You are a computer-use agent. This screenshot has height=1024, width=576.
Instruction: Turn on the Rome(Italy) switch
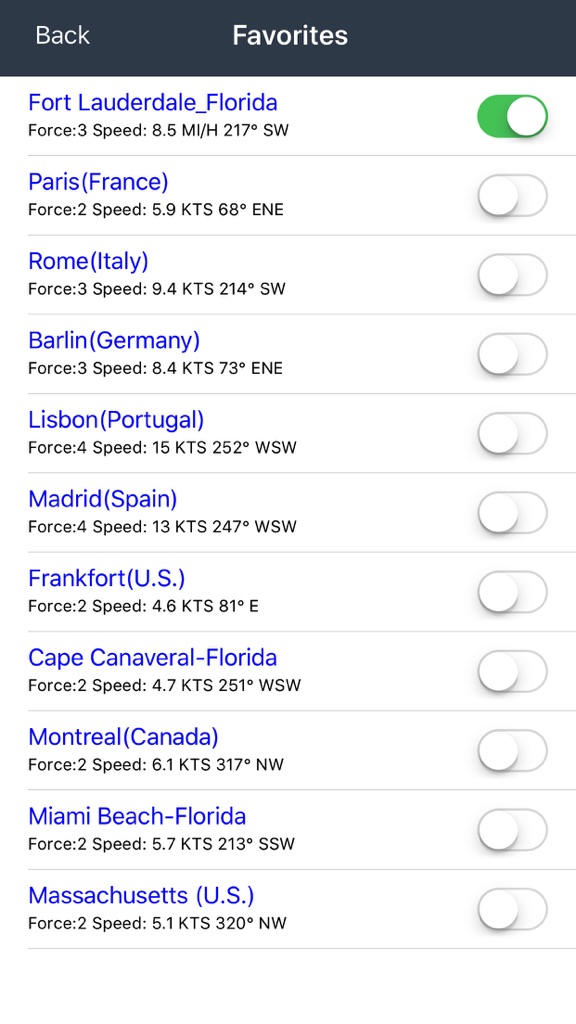point(512,275)
